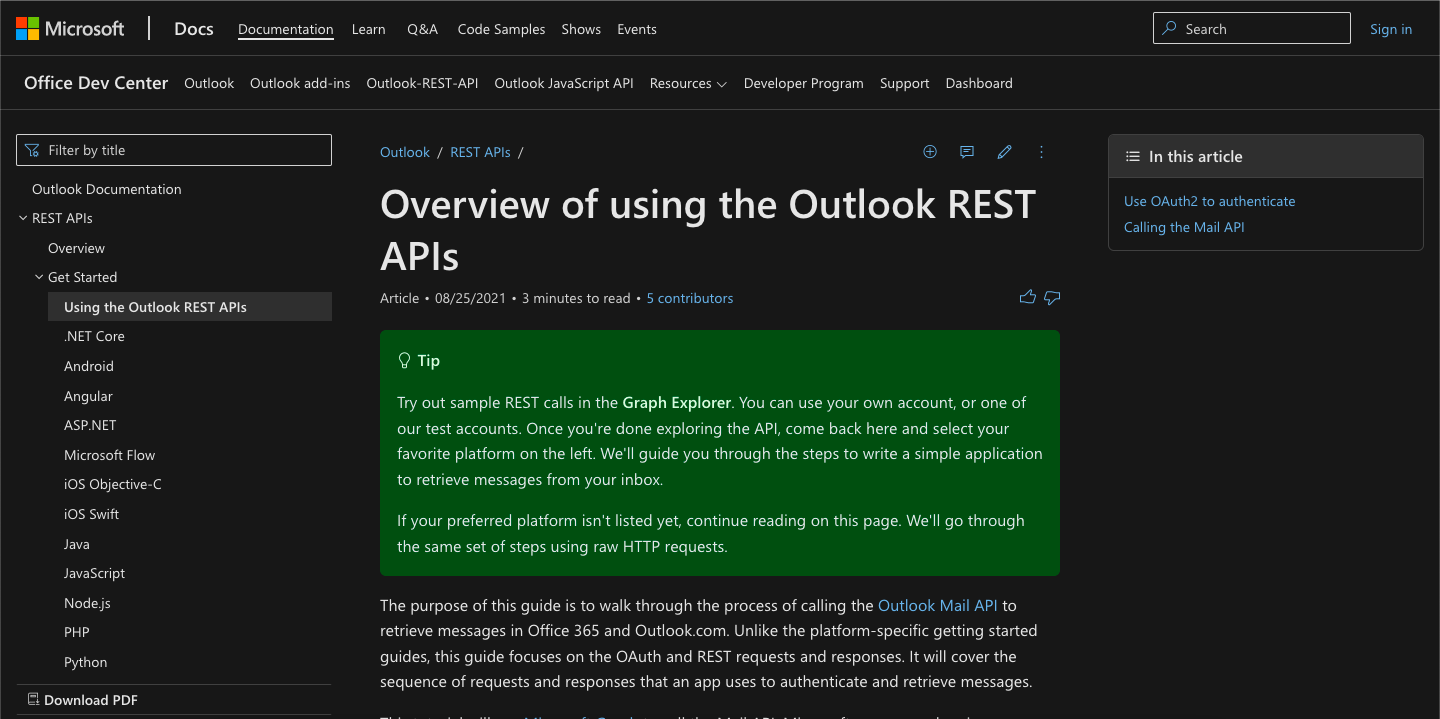This screenshot has height=719, width=1440.
Task: Open the feedback comment icon
Action: point(967,152)
